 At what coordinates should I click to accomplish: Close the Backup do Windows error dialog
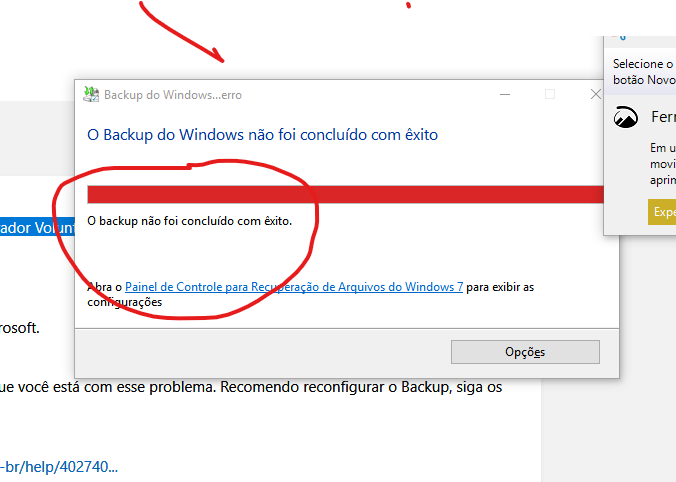pos(595,94)
